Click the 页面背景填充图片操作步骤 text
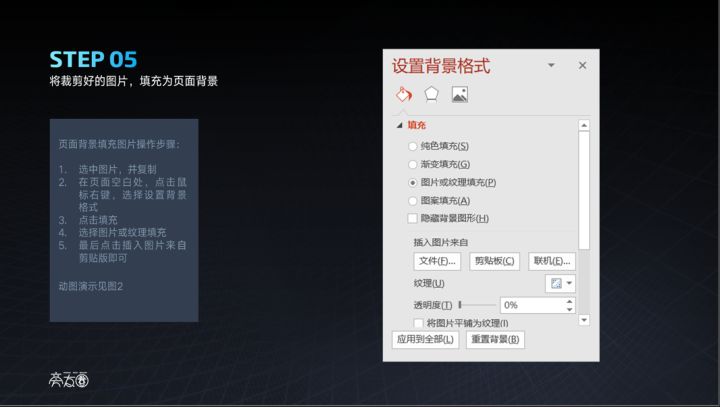 tap(119, 144)
